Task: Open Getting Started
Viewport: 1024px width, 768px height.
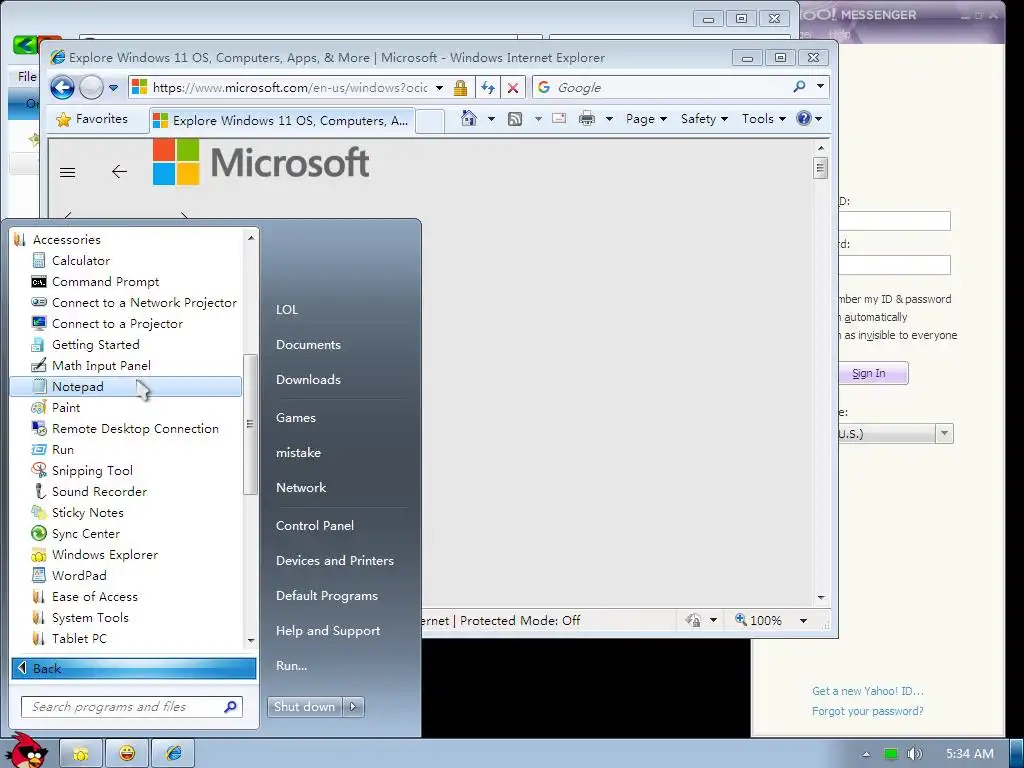Action: click(x=86, y=344)
